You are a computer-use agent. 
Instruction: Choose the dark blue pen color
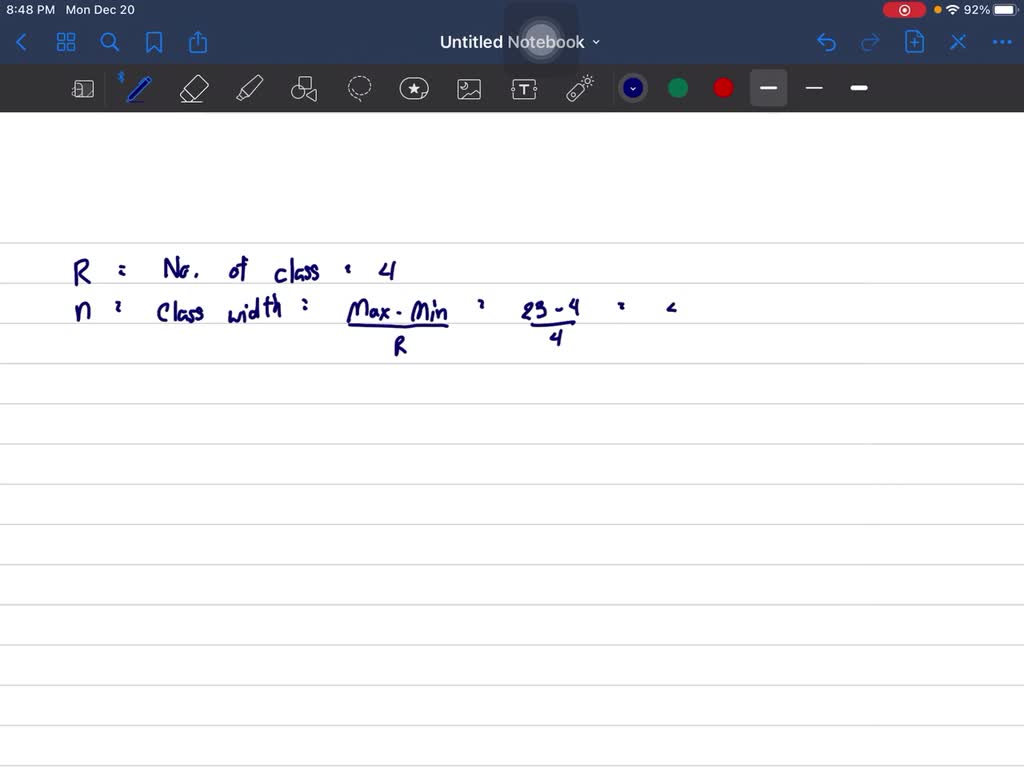tap(633, 88)
